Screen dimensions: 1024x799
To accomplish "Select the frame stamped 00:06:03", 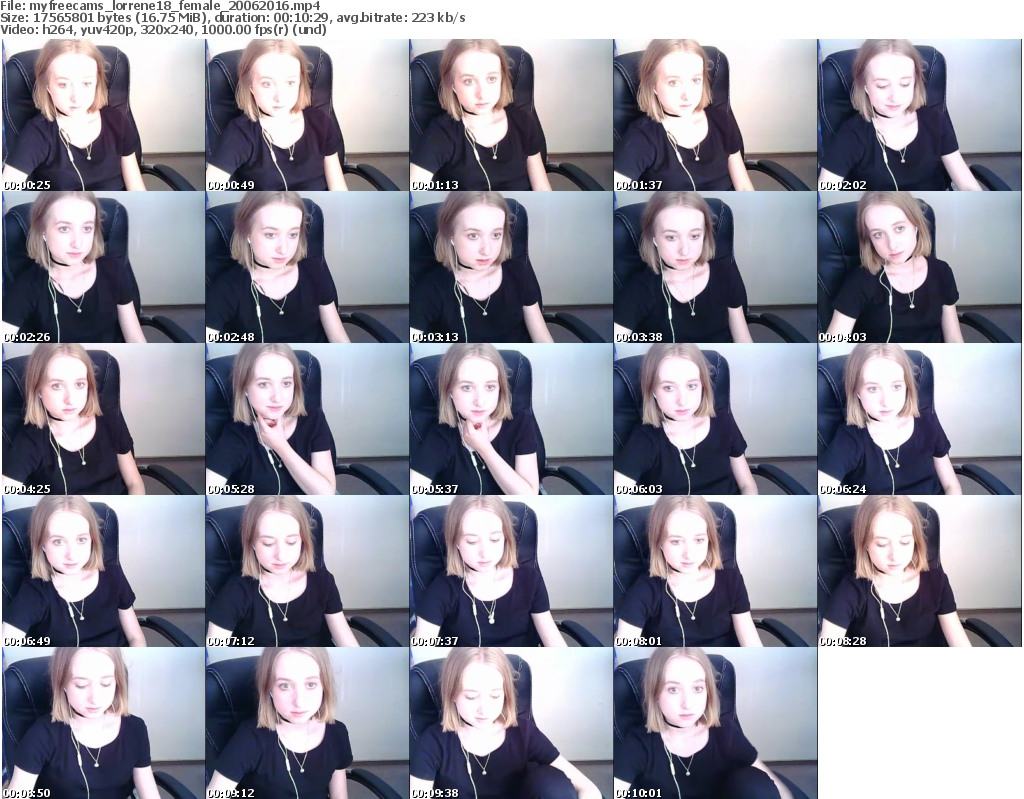I will click(x=714, y=419).
